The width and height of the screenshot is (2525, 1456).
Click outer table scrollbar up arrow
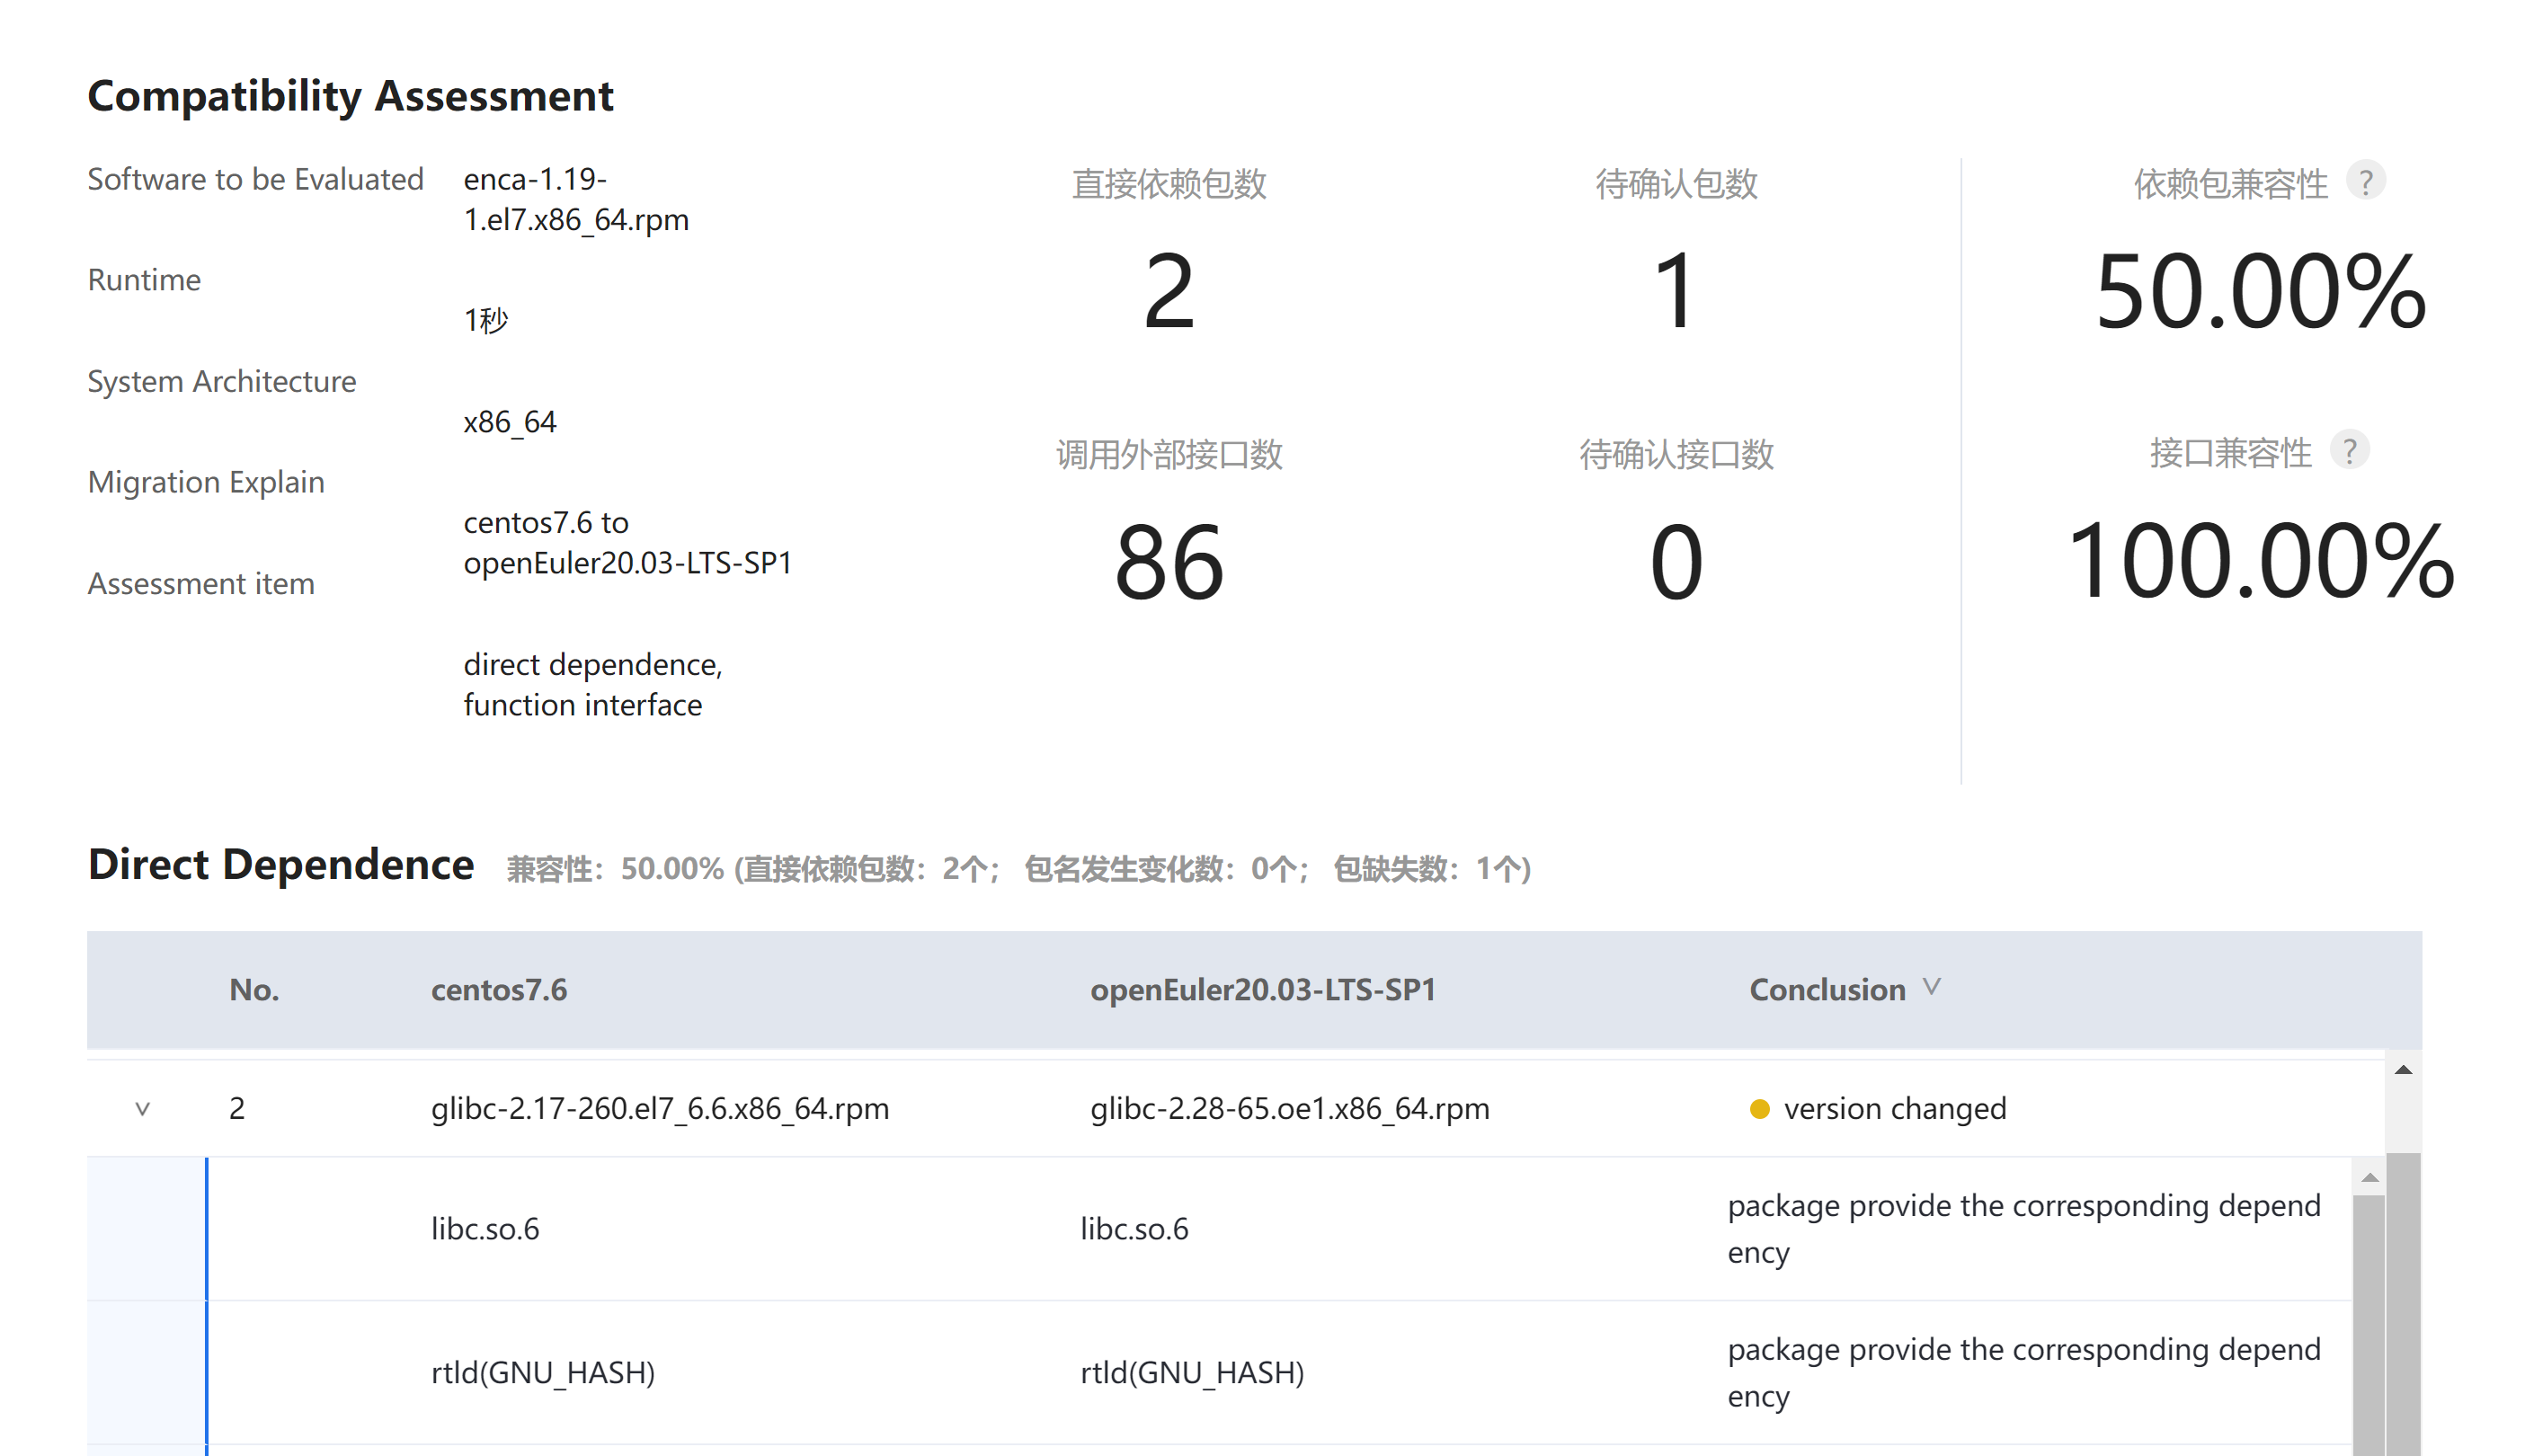2403,1070
